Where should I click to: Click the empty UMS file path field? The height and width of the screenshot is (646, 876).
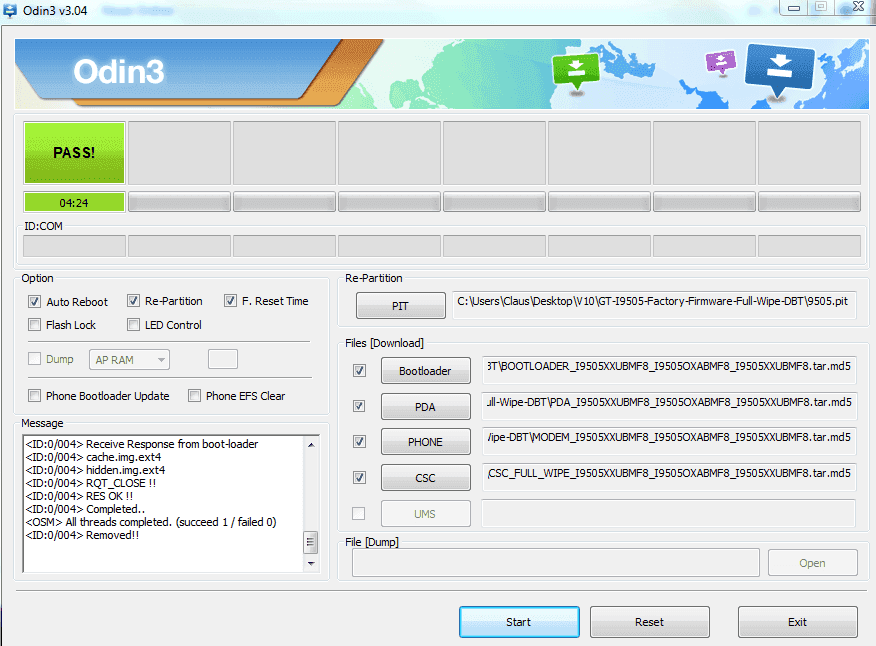point(669,513)
